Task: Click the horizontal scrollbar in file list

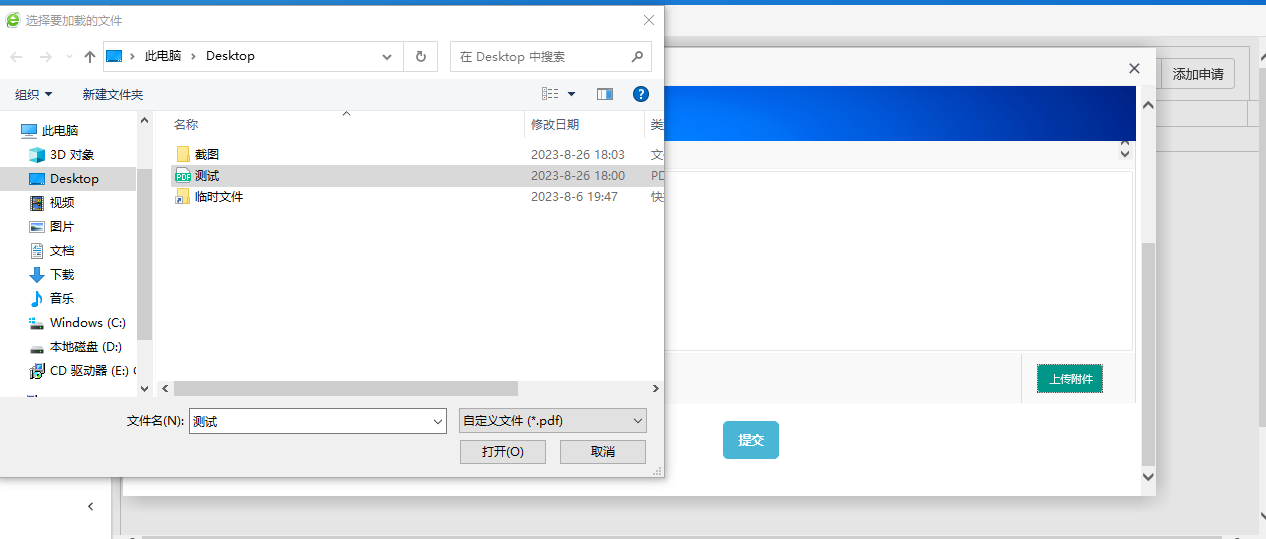Action: (x=345, y=388)
